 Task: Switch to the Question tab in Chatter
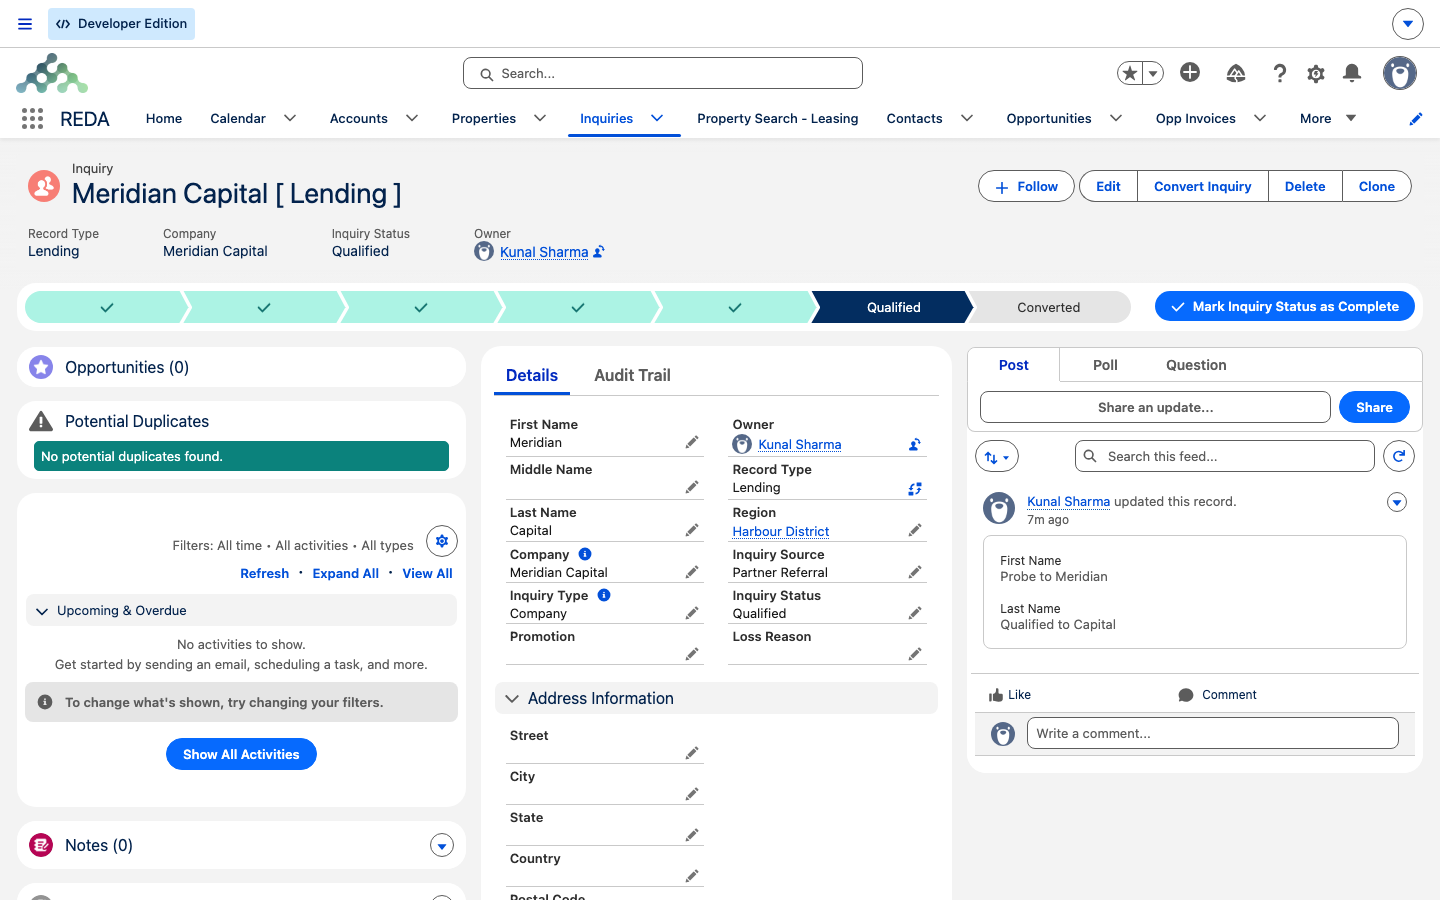point(1196,365)
